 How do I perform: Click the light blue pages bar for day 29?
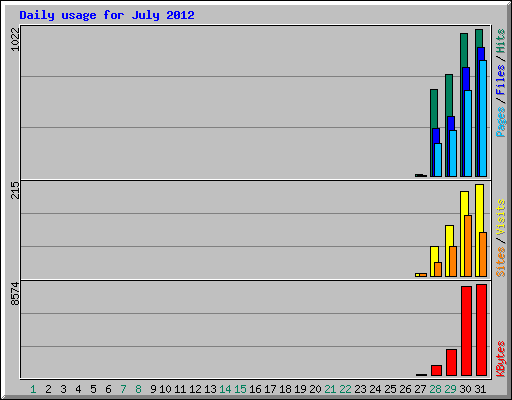tap(453, 153)
